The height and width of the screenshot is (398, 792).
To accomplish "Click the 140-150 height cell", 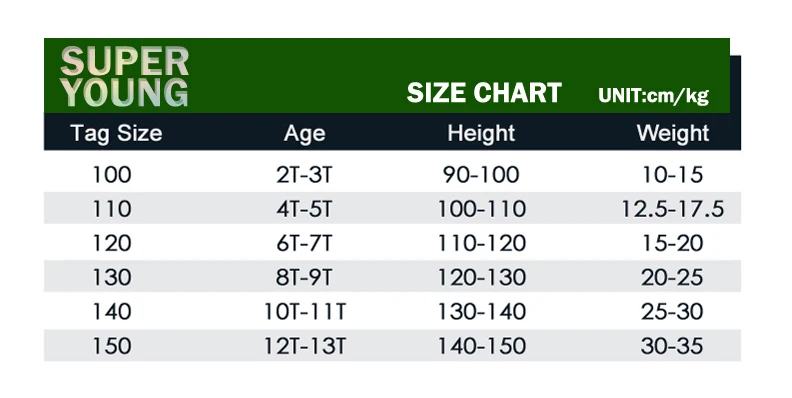I will pyautogui.click(x=481, y=346).
